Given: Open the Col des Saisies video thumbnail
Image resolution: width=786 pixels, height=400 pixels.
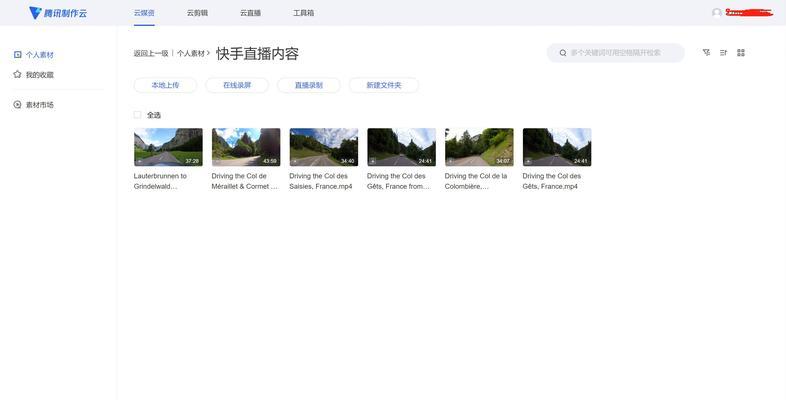Looking at the screenshot, I should point(324,147).
